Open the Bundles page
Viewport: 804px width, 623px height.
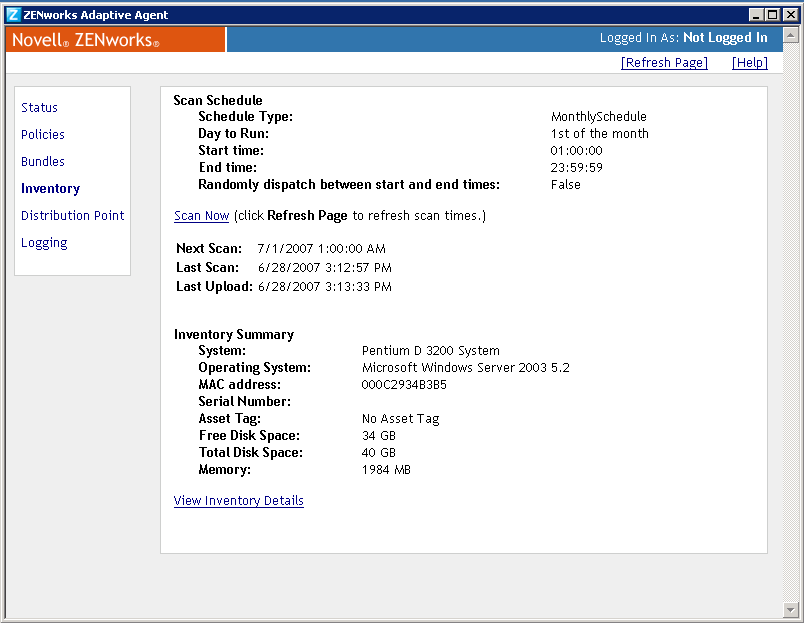pos(43,162)
